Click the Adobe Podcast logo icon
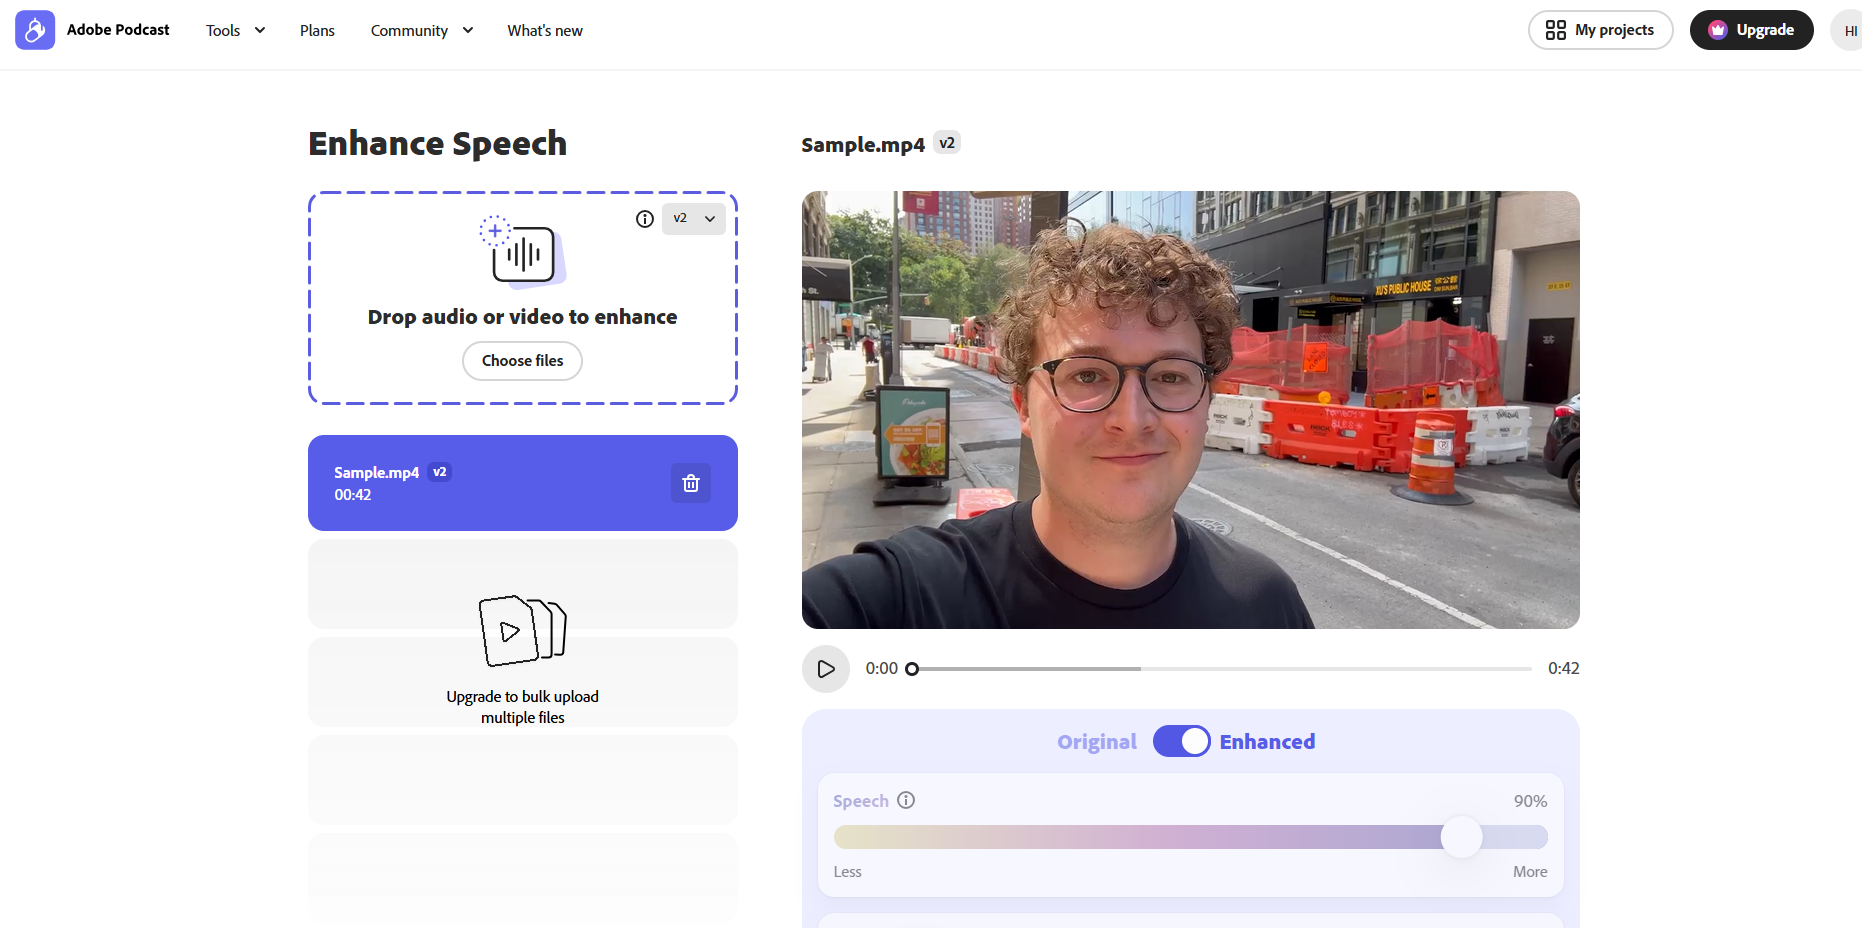 tap(35, 30)
